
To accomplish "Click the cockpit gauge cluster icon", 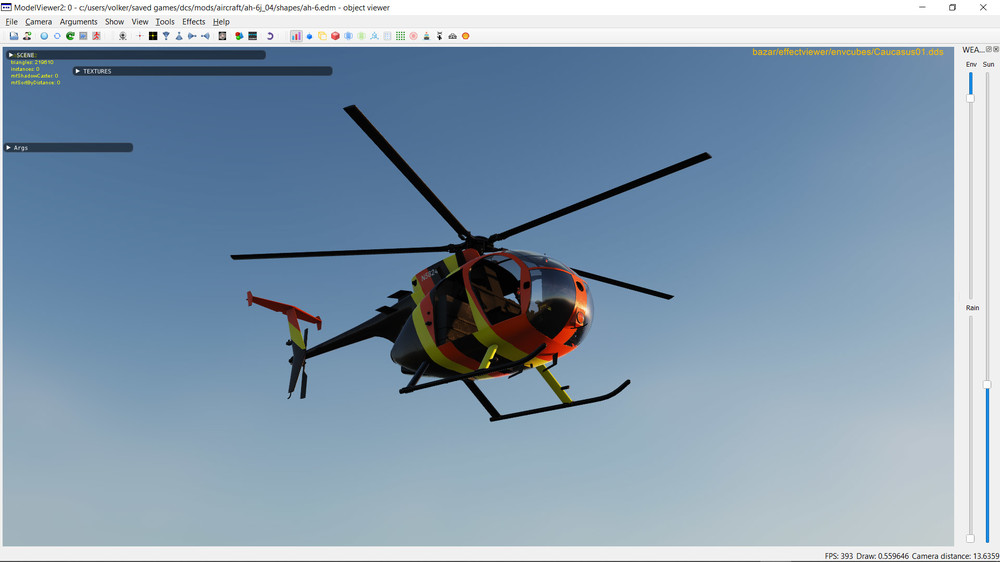I will (453, 36).
